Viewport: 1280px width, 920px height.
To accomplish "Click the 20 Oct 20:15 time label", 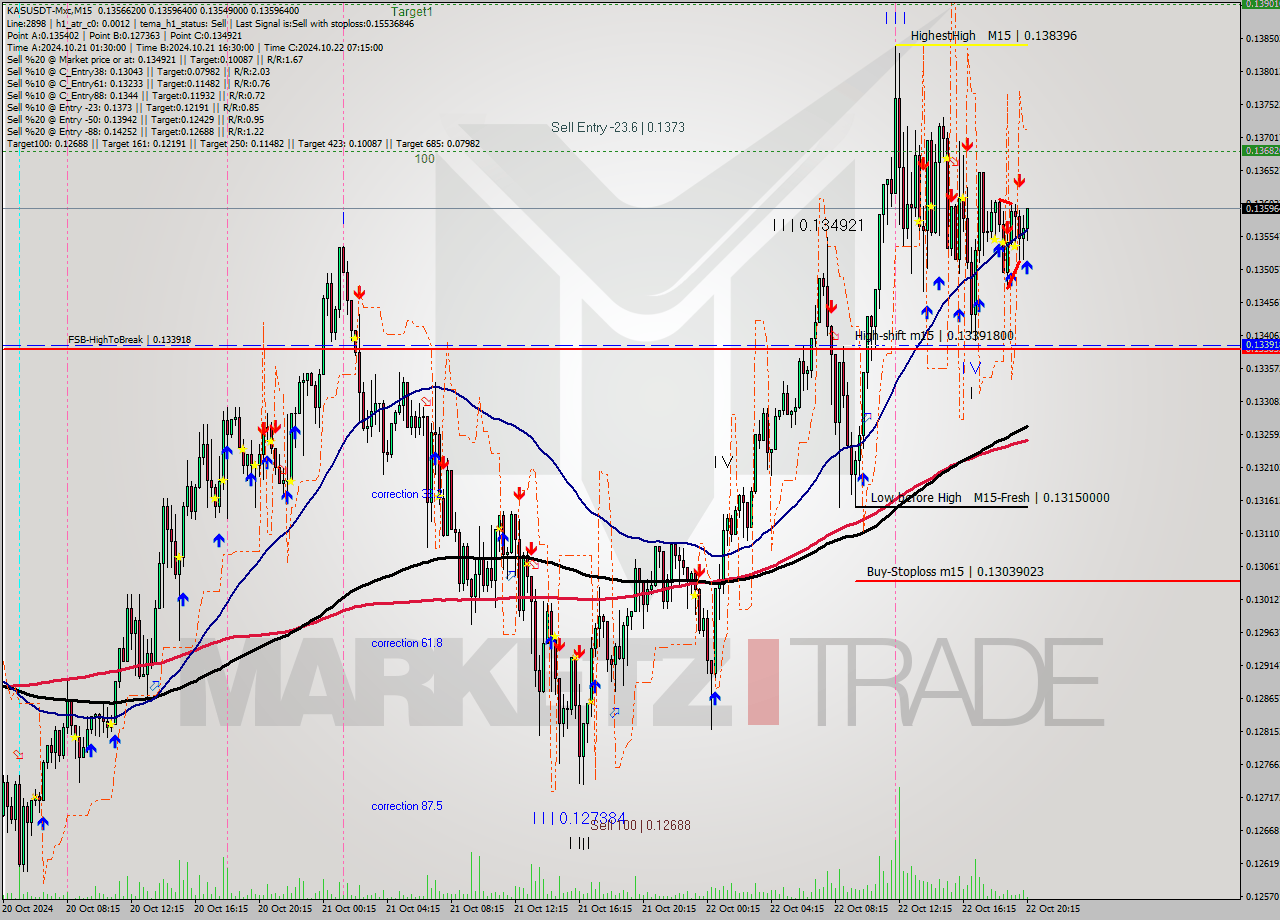I will (x=284, y=909).
